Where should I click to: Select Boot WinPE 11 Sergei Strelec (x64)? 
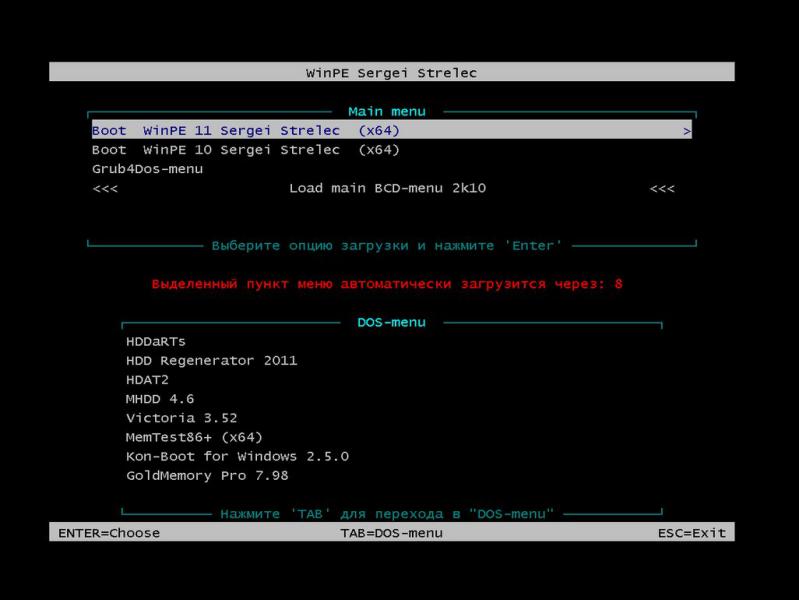pyautogui.click(x=391, y=131)
